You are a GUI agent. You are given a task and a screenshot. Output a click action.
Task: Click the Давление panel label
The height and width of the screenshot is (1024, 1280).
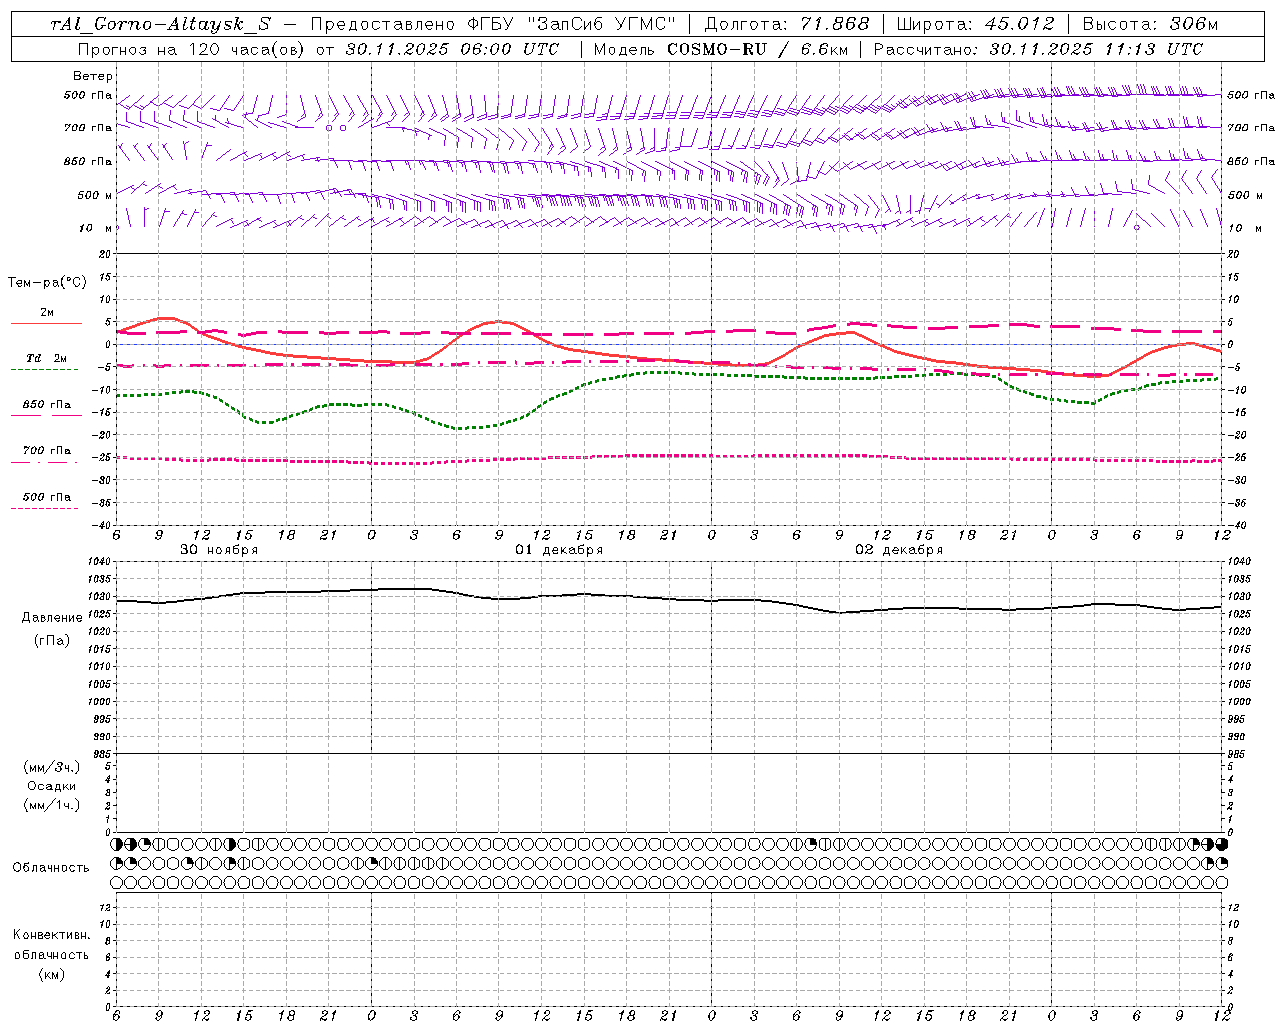click(x=52, y=618)
